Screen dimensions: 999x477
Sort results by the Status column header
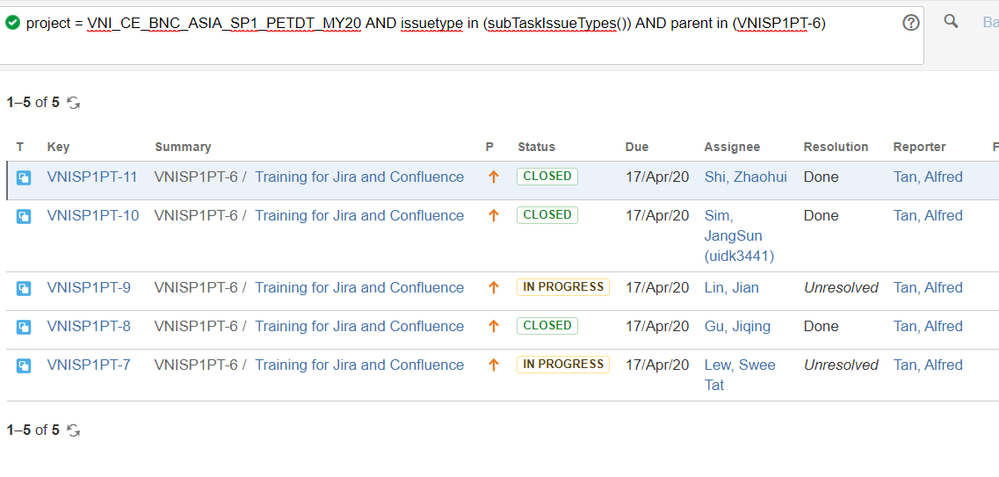pyautogui.click(x=536, y=147)
